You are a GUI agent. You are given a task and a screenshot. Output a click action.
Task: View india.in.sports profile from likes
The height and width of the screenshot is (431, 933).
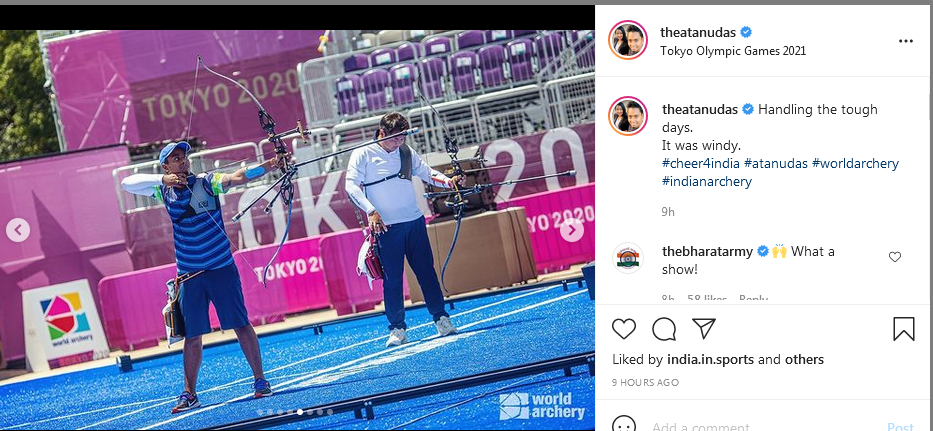click(x=710, y=360)
